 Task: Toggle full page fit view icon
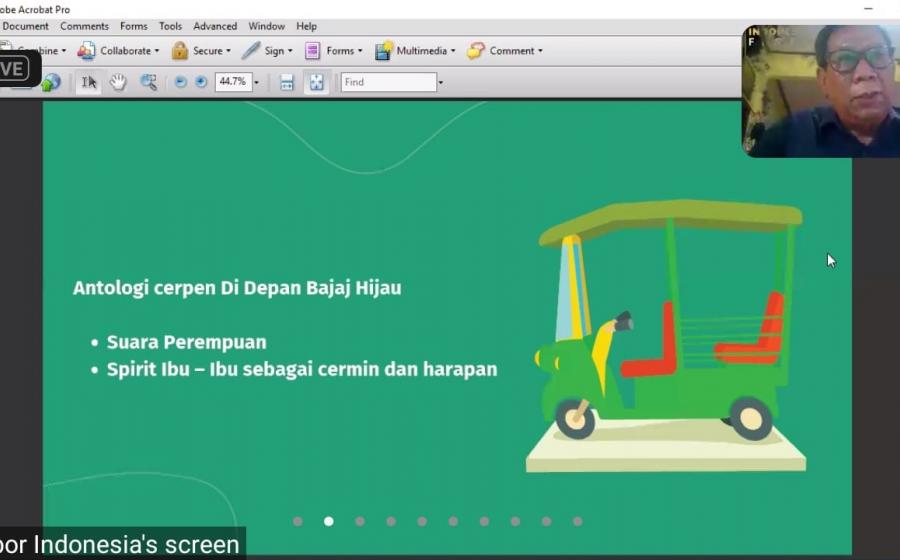pos(316,82)
